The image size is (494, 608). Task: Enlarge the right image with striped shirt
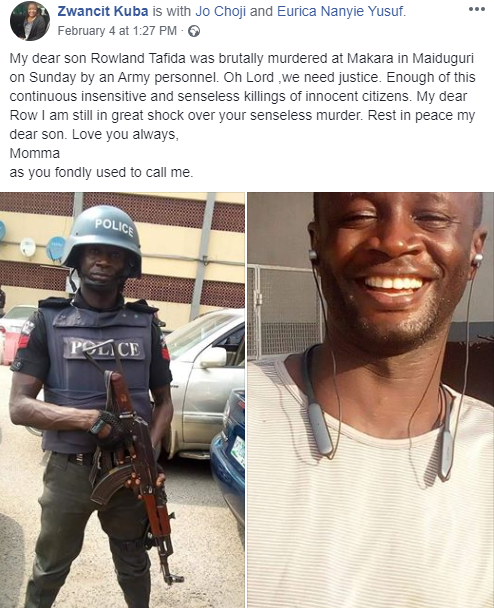click(371, 400)
